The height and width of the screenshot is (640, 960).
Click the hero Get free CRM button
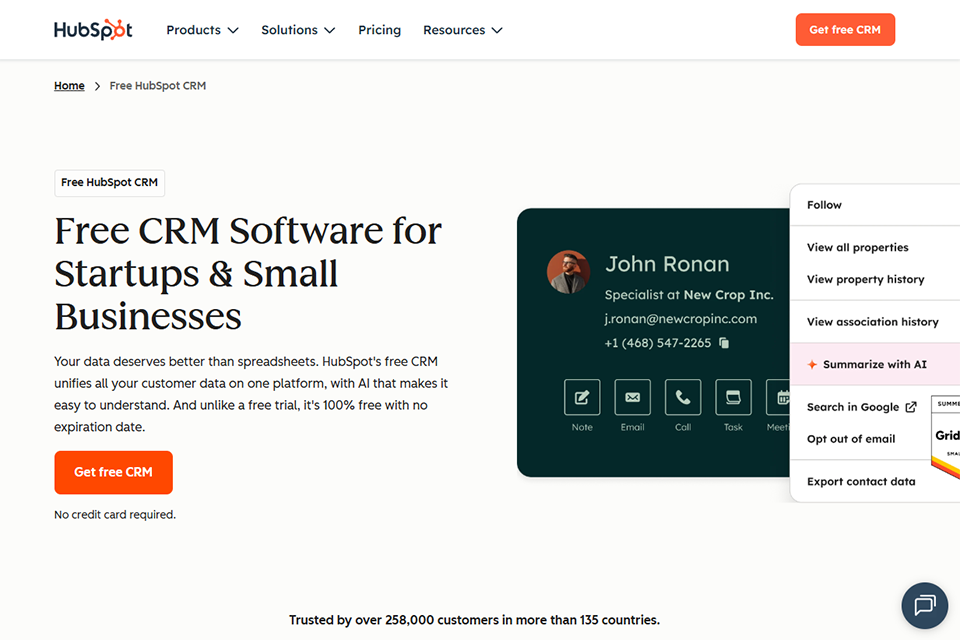point(113,472)
